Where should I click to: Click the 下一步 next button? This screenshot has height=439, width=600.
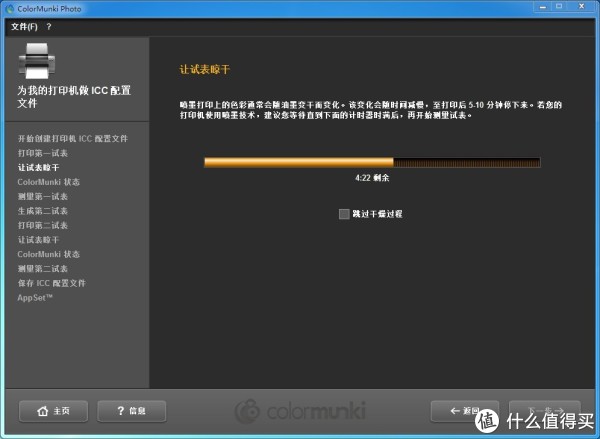point(545,411)
